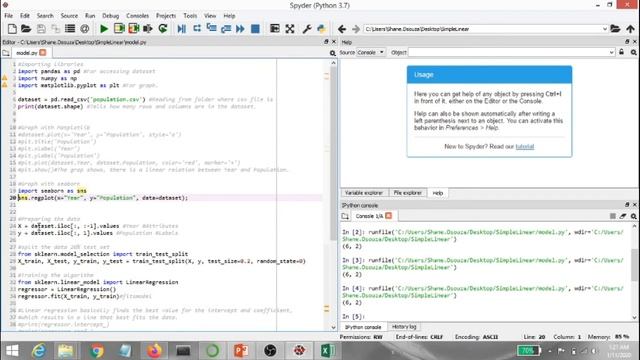Open the Debug menu
This screenshot has width=640, height=360.
(x=111, y=16)
